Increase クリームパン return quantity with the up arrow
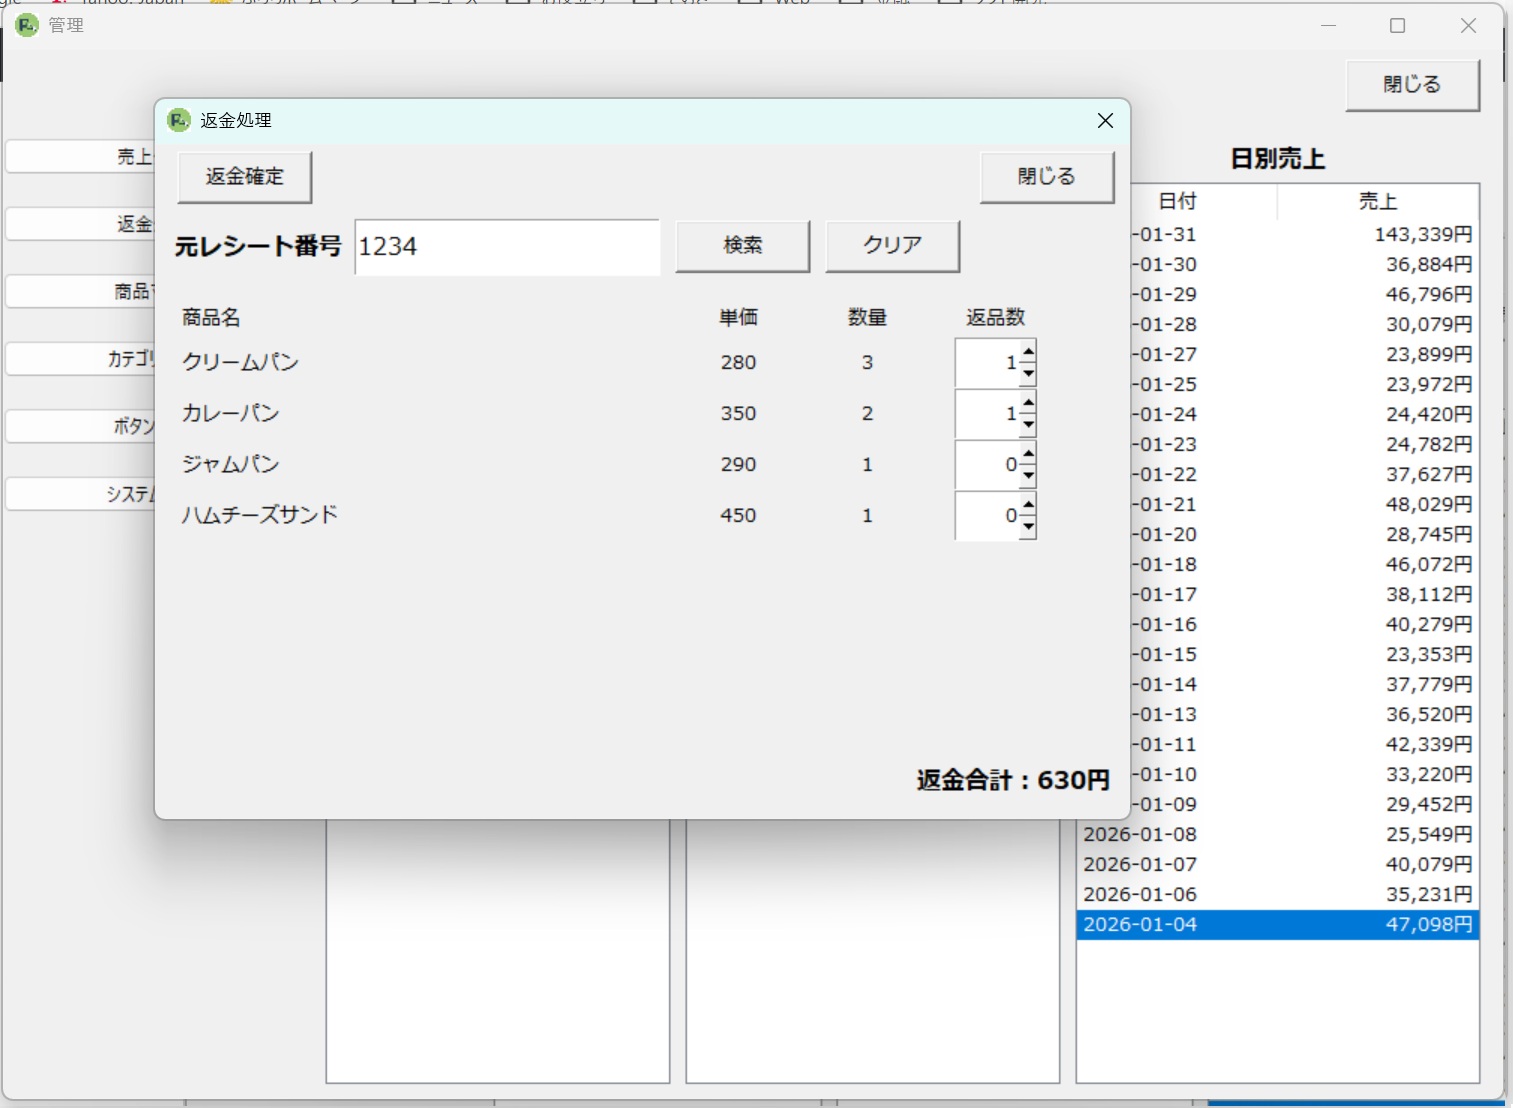 click(1030, 352)
